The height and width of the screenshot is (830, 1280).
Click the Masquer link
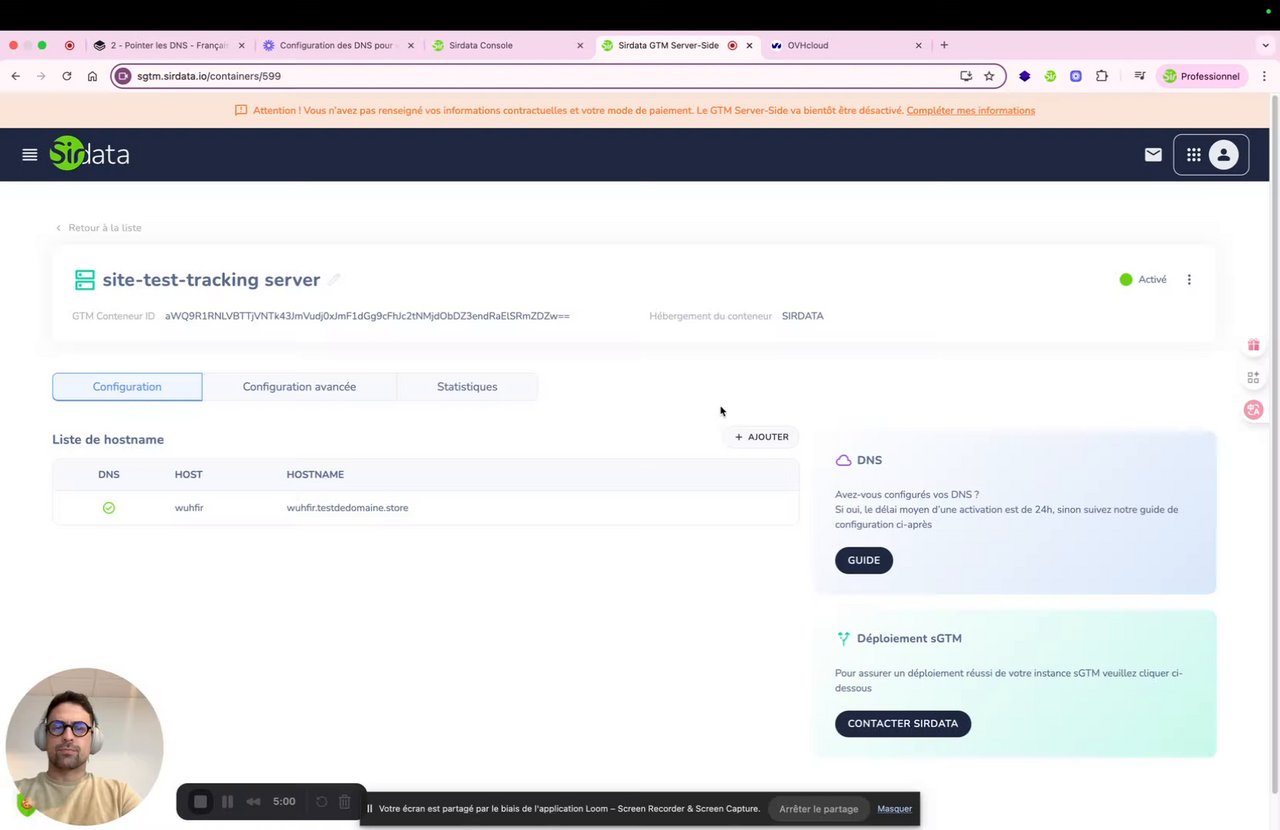894,809
